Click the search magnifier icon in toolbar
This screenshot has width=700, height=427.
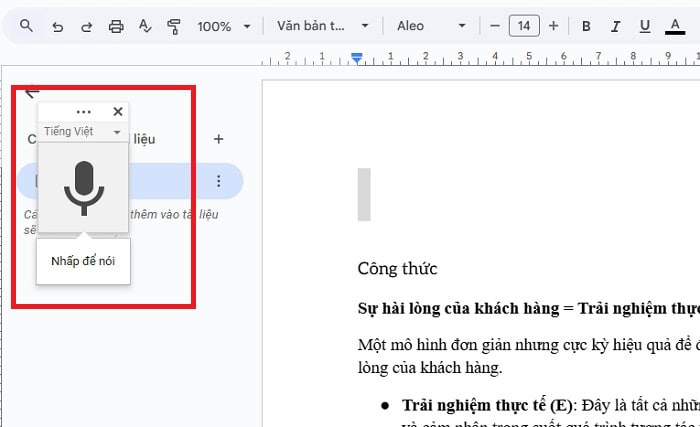click(x=26, y=26)
